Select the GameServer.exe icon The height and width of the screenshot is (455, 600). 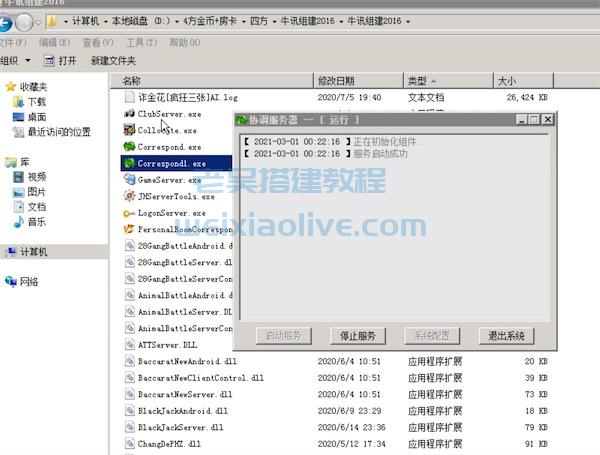coord(129,179)
